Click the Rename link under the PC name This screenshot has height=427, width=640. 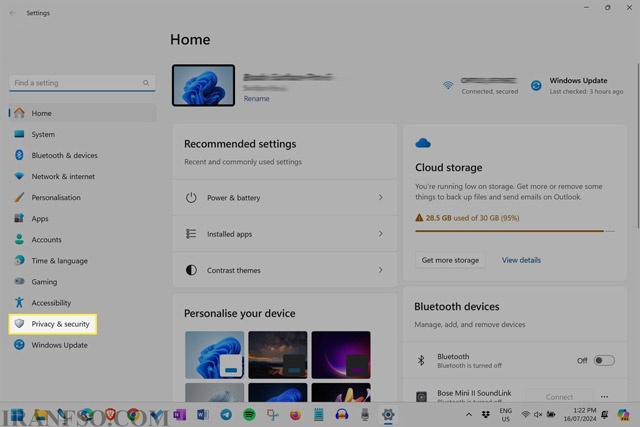pyautogui.click(x=256, y=99)
